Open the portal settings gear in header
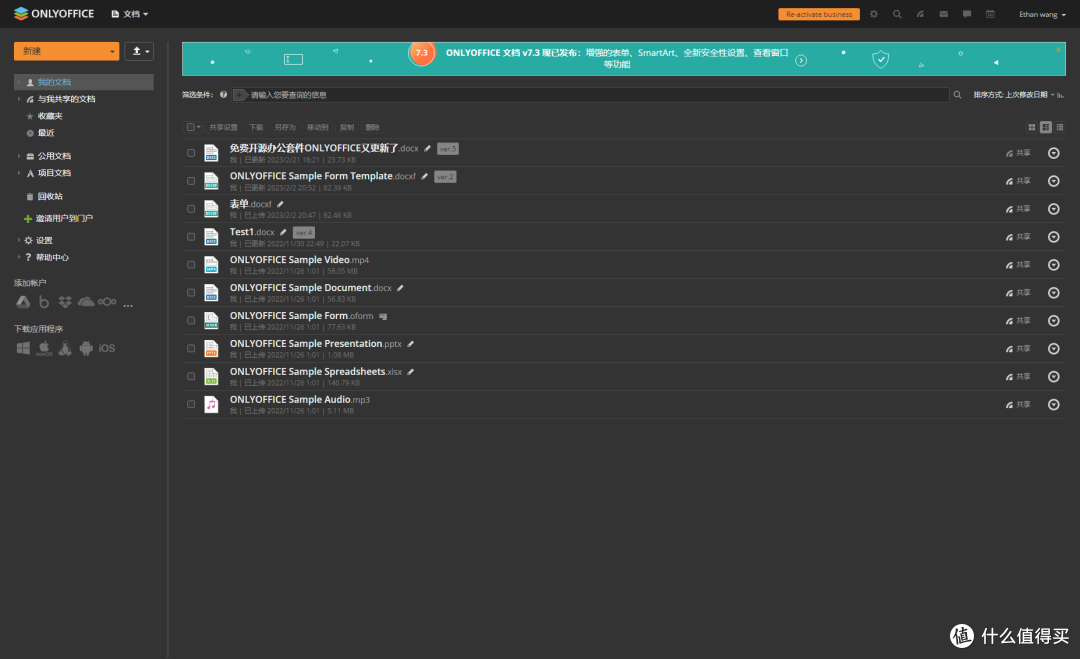This screenshot has width=1080, height=659. 873,14
